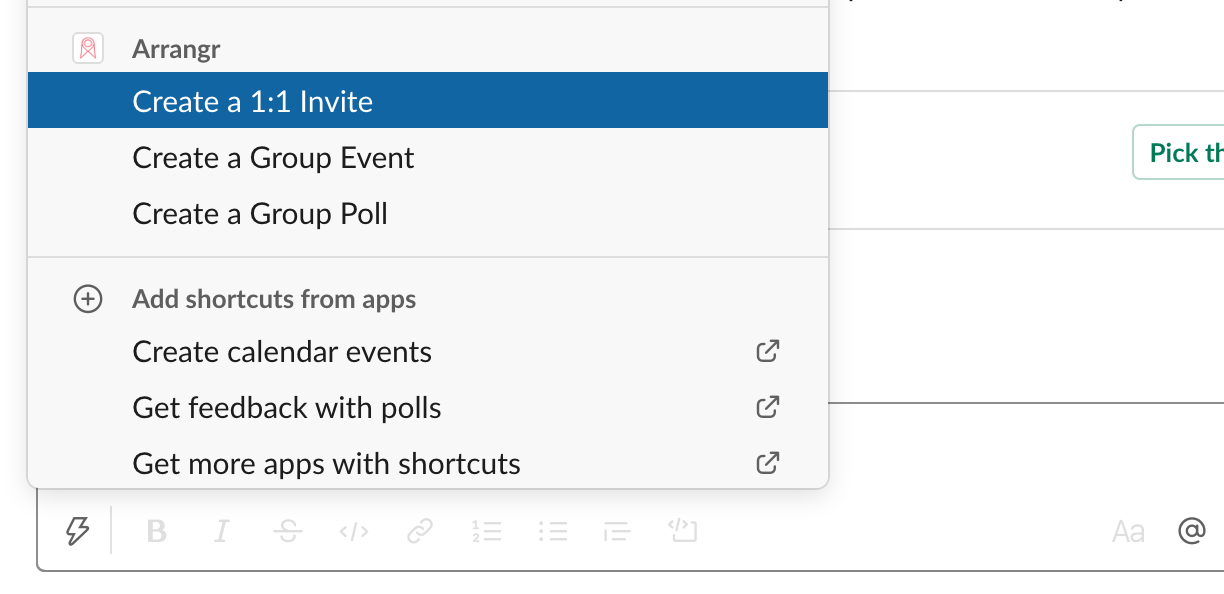Start an ordered numbered list
1224x594 pixels.
point(487,531)
